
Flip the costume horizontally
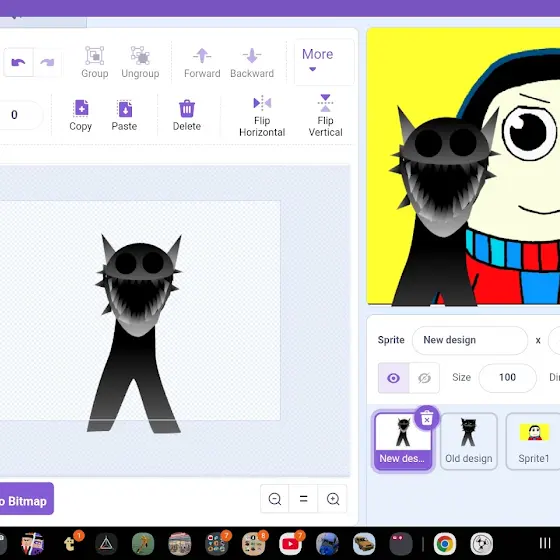click(x=262, y=116)
